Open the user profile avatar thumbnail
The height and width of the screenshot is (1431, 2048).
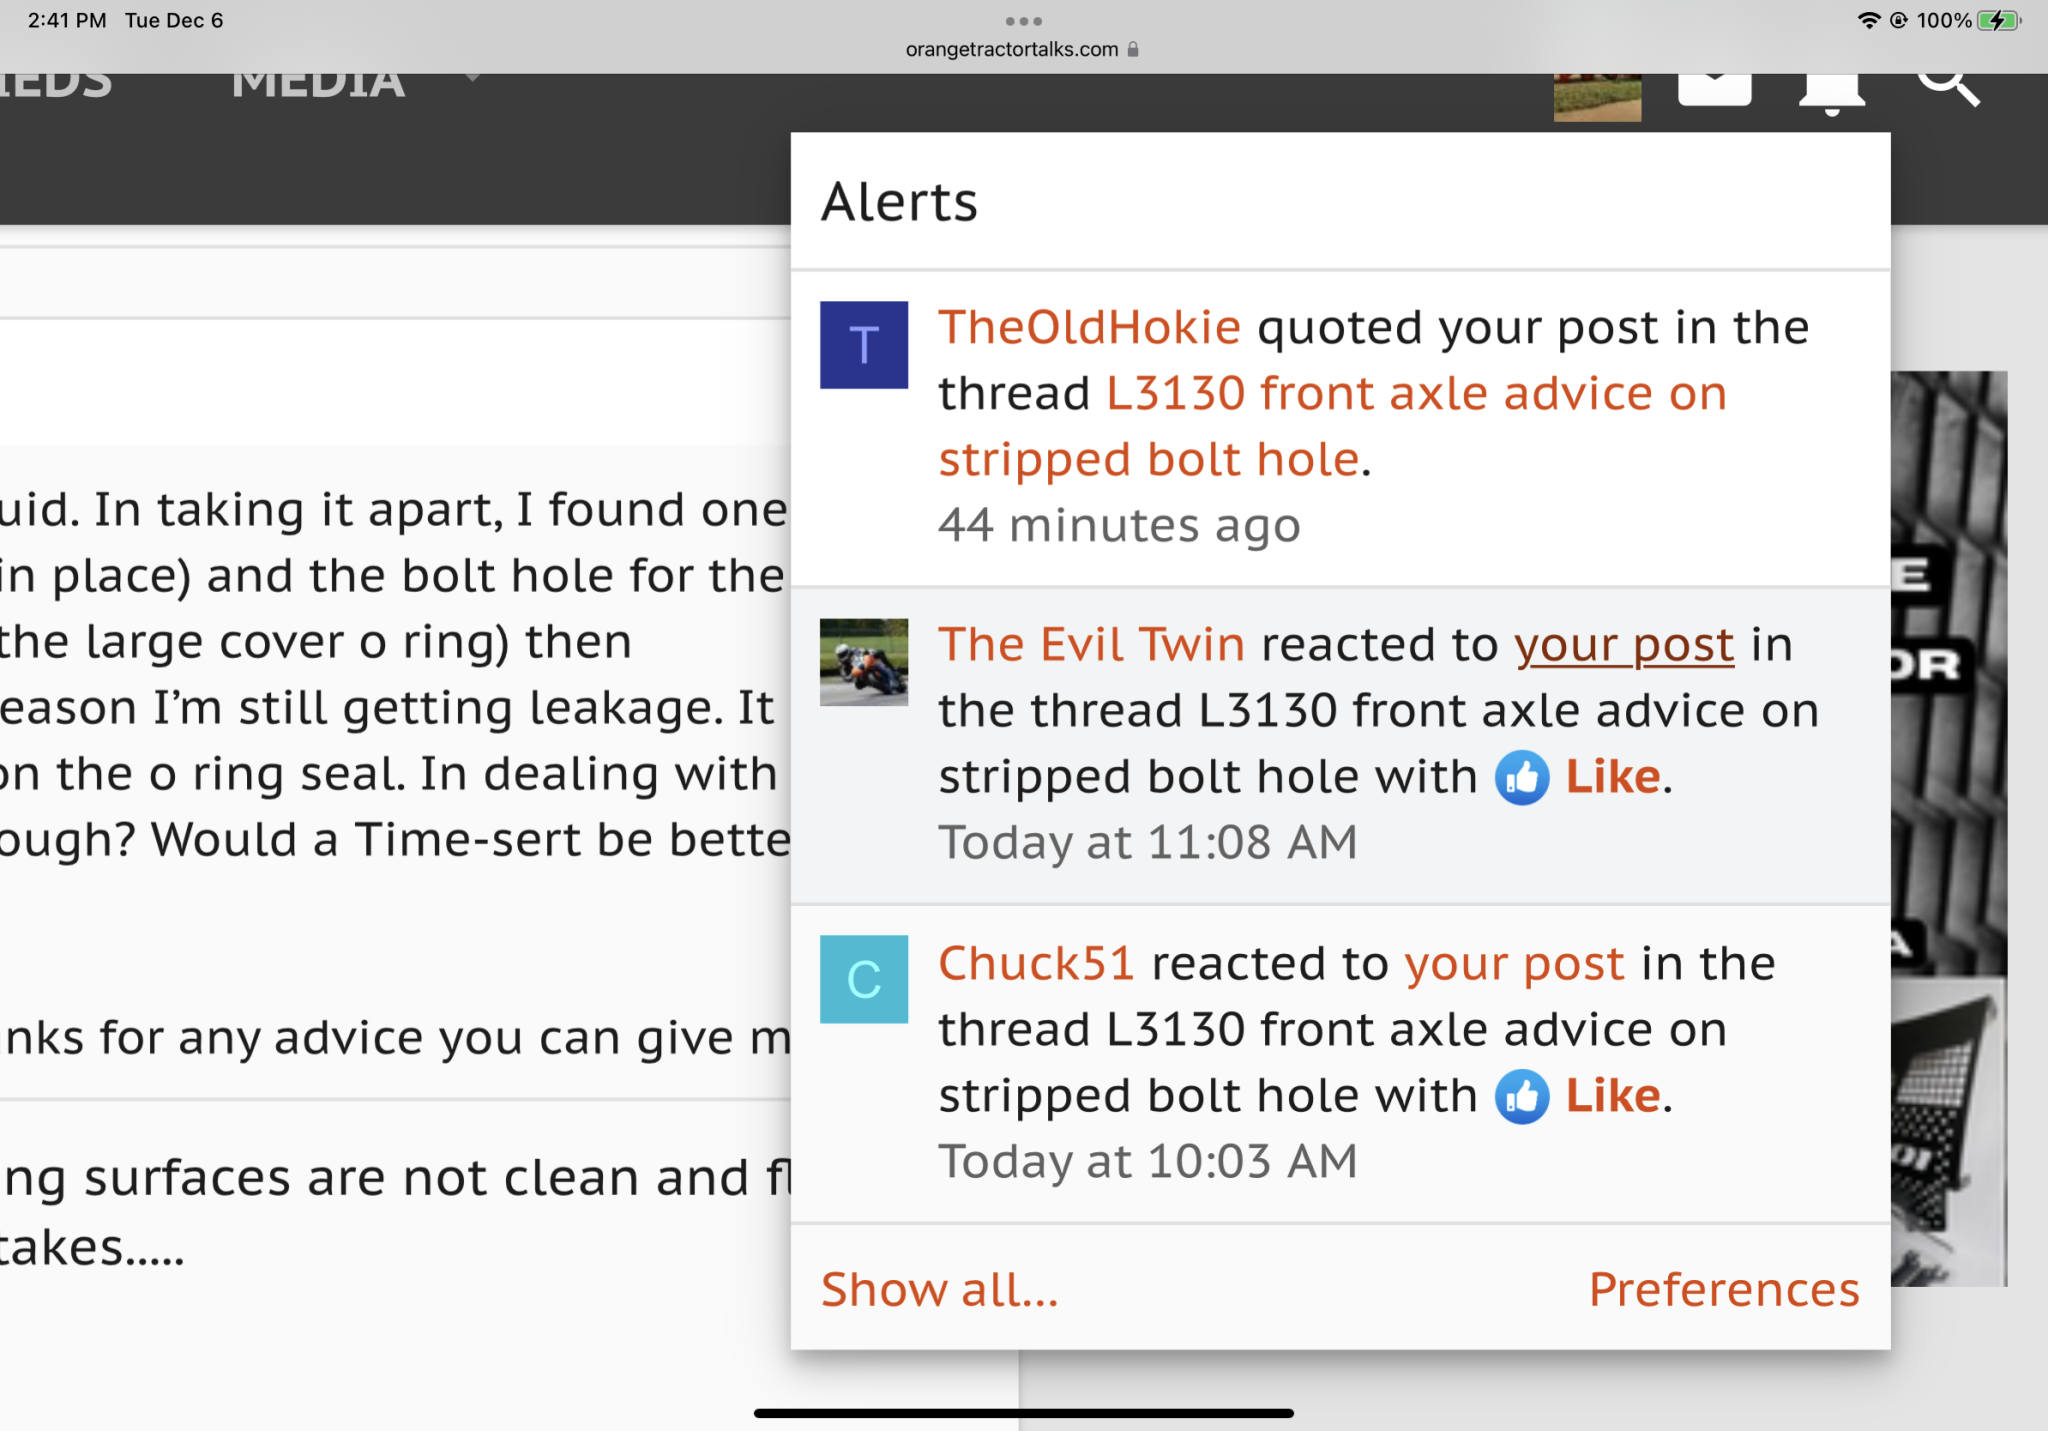pos(1597,97)
